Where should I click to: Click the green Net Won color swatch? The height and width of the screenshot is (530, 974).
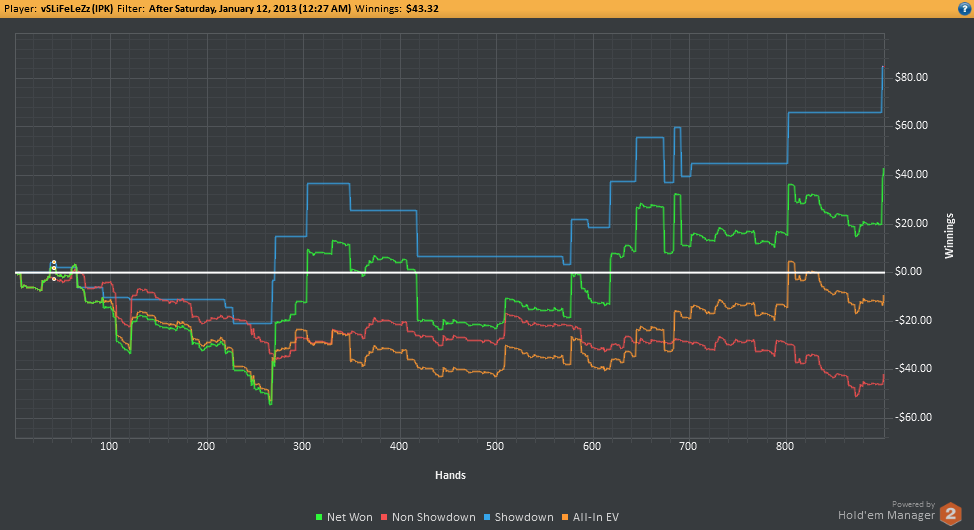319,517
